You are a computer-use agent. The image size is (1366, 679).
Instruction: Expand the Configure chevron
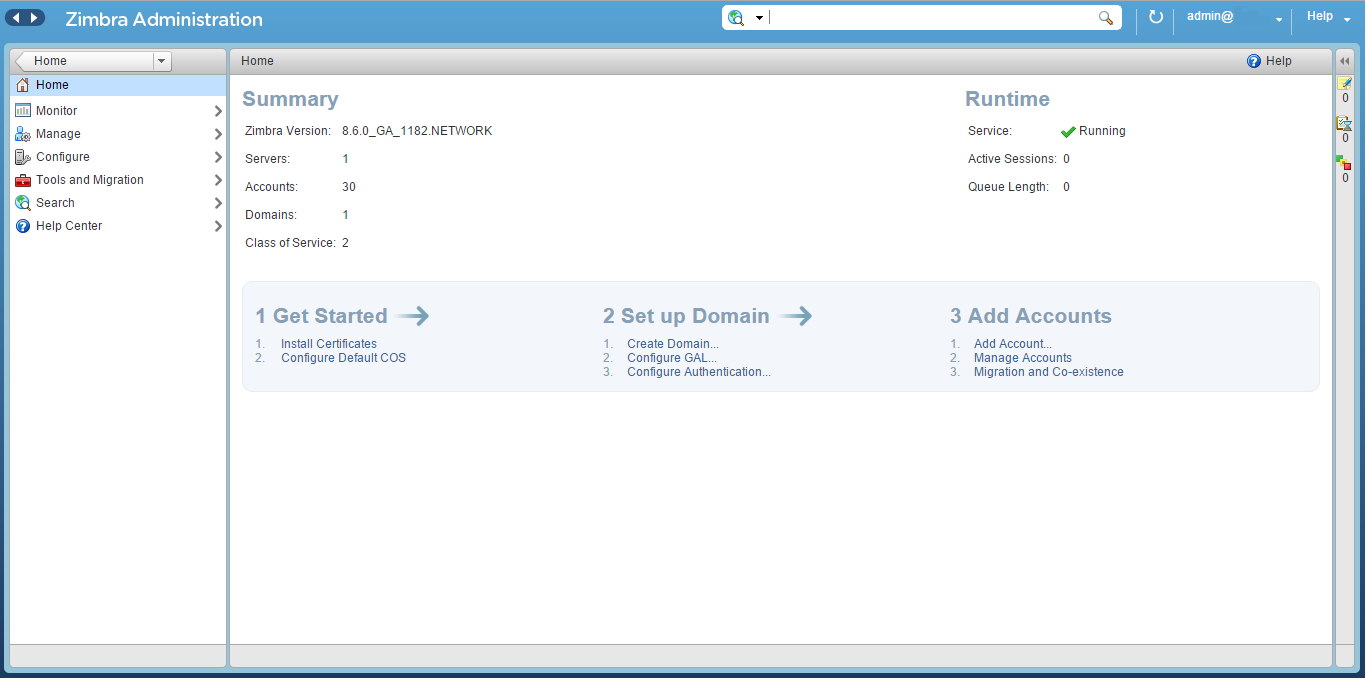coord(218,157)
